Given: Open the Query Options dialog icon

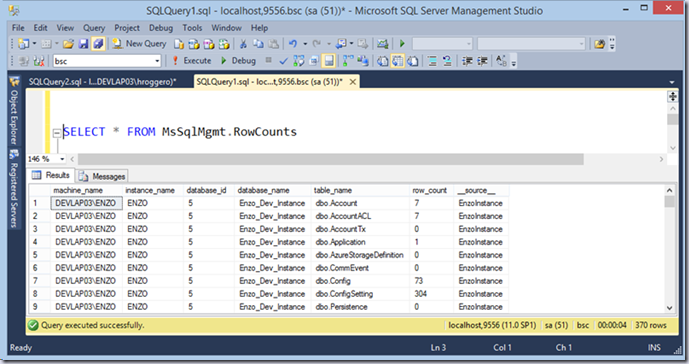Looking at the screenshot, I should 314,61.
